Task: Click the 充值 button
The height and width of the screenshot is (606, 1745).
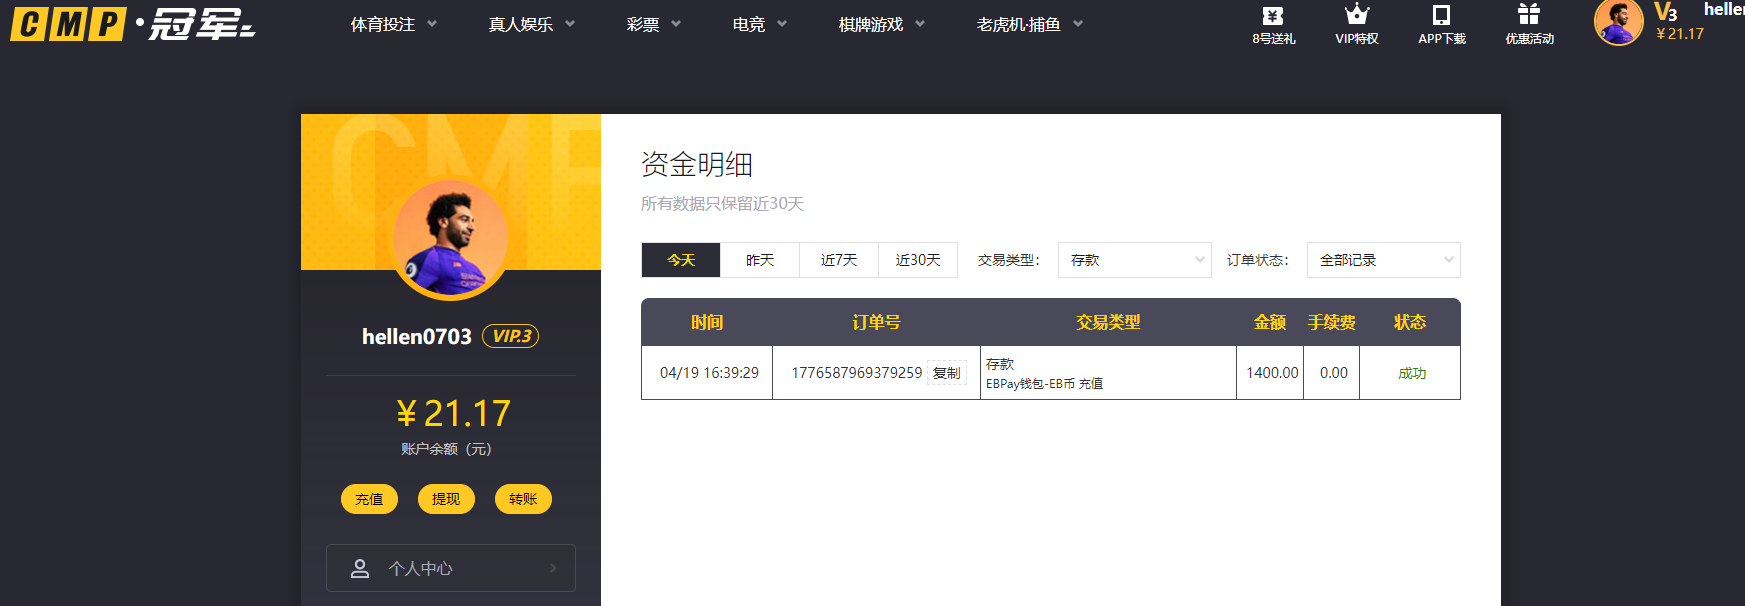Action: 369,499
